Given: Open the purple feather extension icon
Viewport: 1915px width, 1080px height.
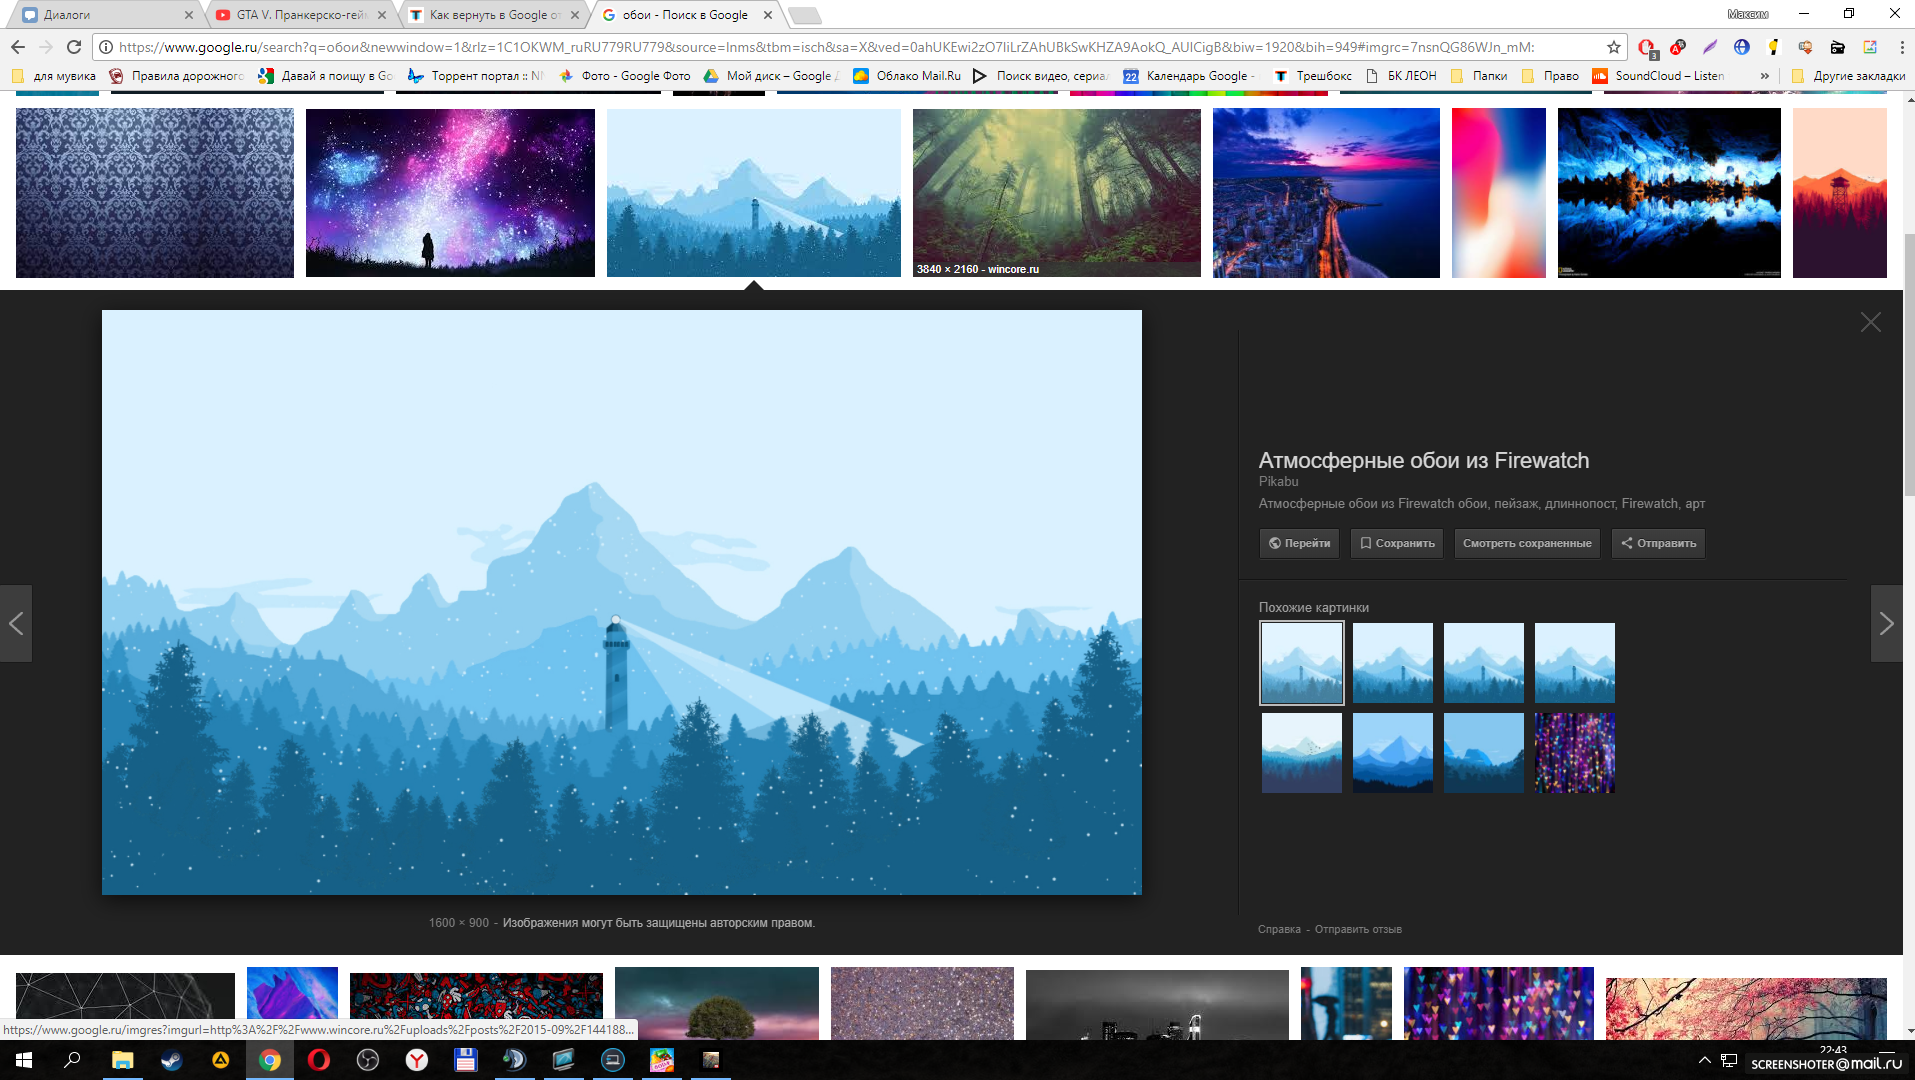Looking at the screenshot, I should tap(1710, 47).
